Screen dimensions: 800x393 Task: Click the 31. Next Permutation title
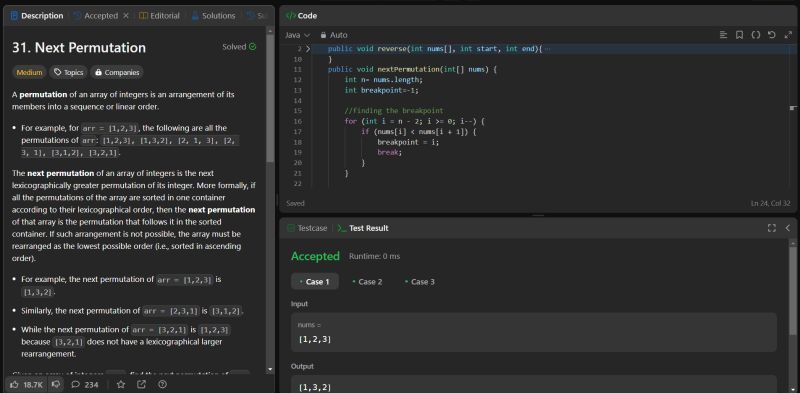(x=79, y=47)
